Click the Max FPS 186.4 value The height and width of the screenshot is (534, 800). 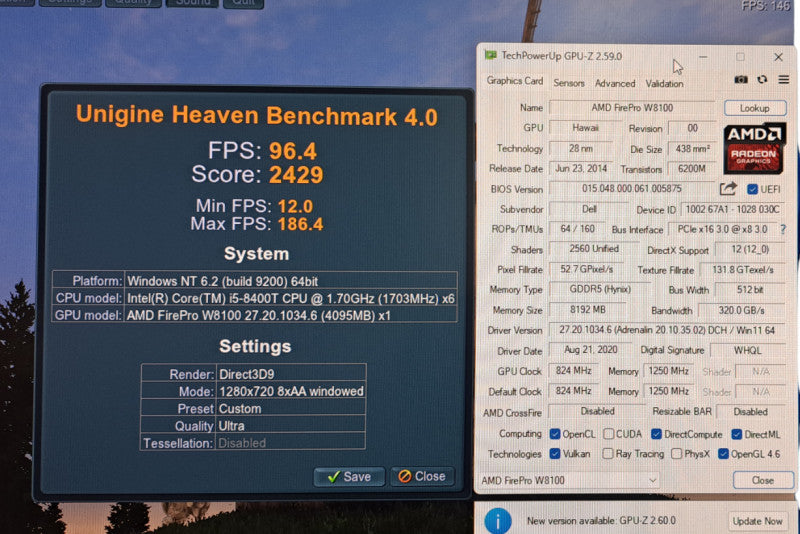pyautogui.click(x=301, y=224)
